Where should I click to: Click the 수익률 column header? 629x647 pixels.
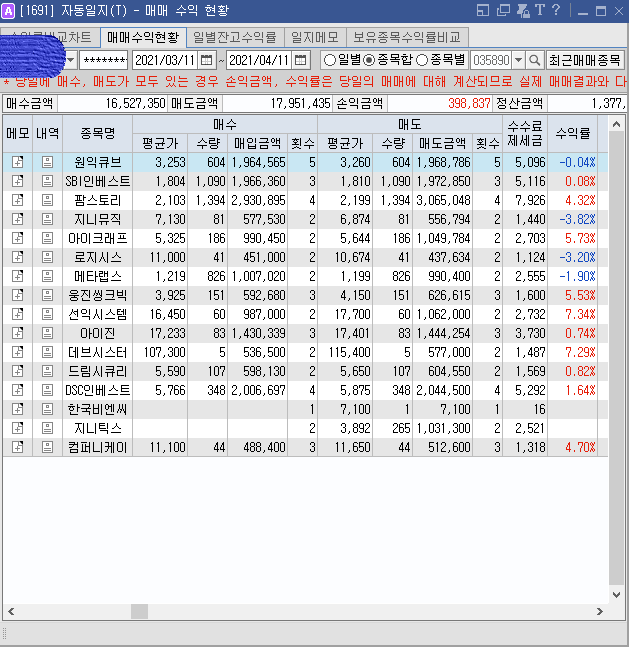click(x=573, y=132)
